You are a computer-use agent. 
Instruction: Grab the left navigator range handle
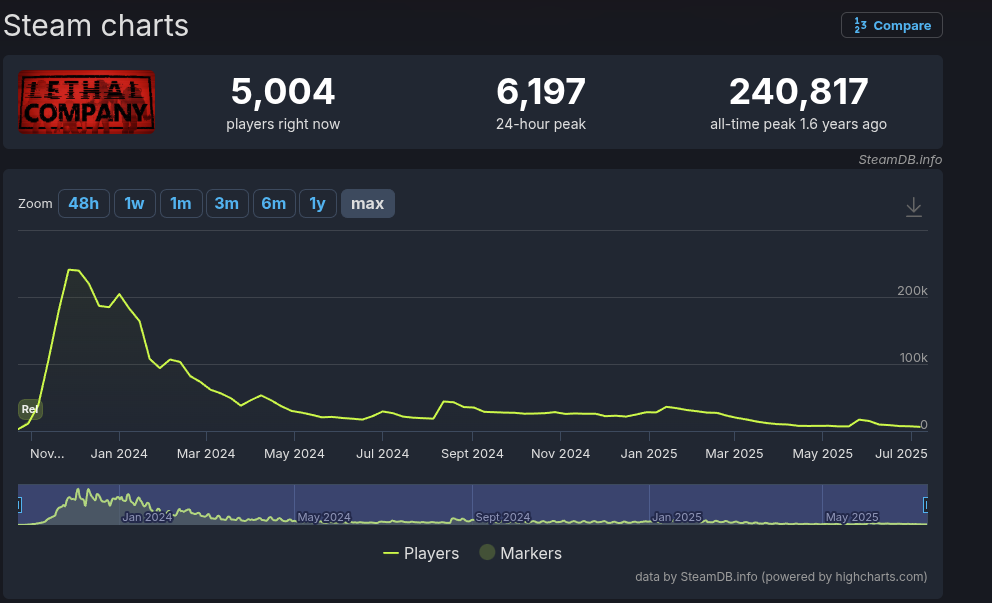(20, 504)
